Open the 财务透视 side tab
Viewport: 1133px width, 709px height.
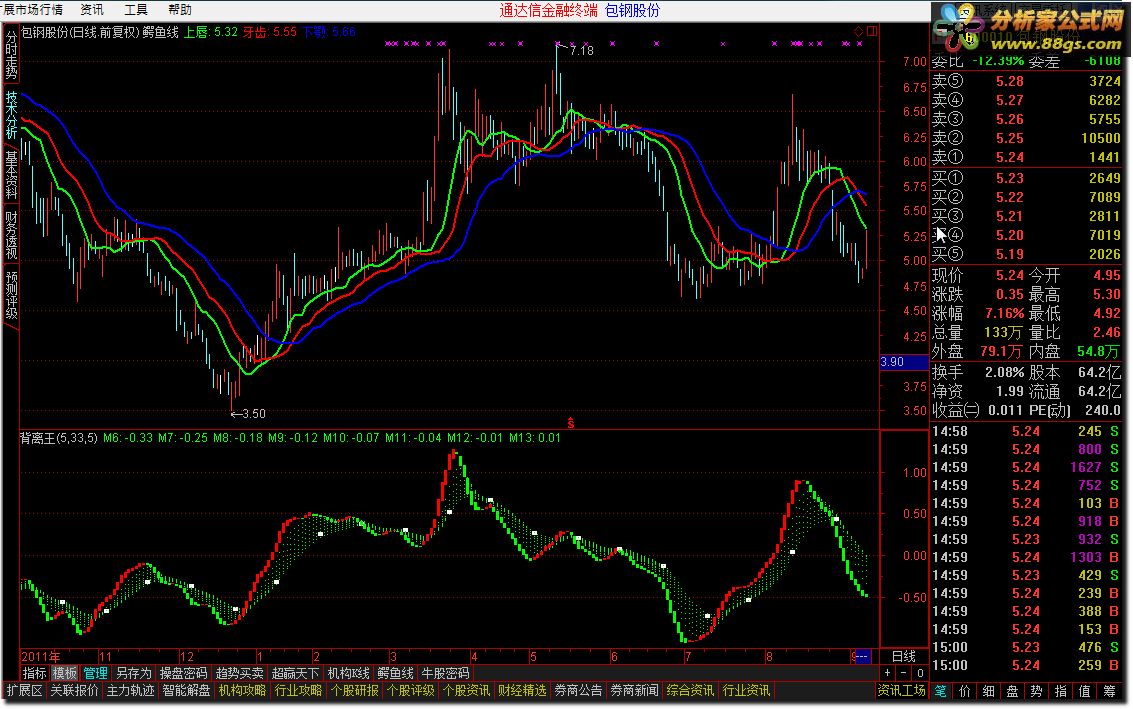click(11, 235)
